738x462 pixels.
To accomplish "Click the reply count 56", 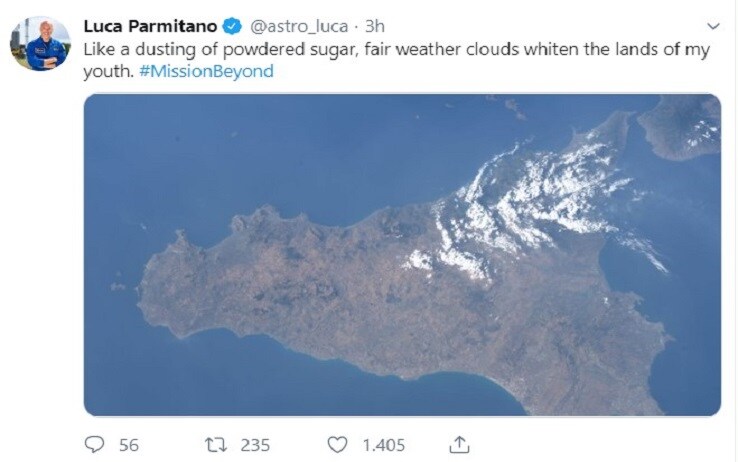I will pyautogui.click(x=128, y=445).
